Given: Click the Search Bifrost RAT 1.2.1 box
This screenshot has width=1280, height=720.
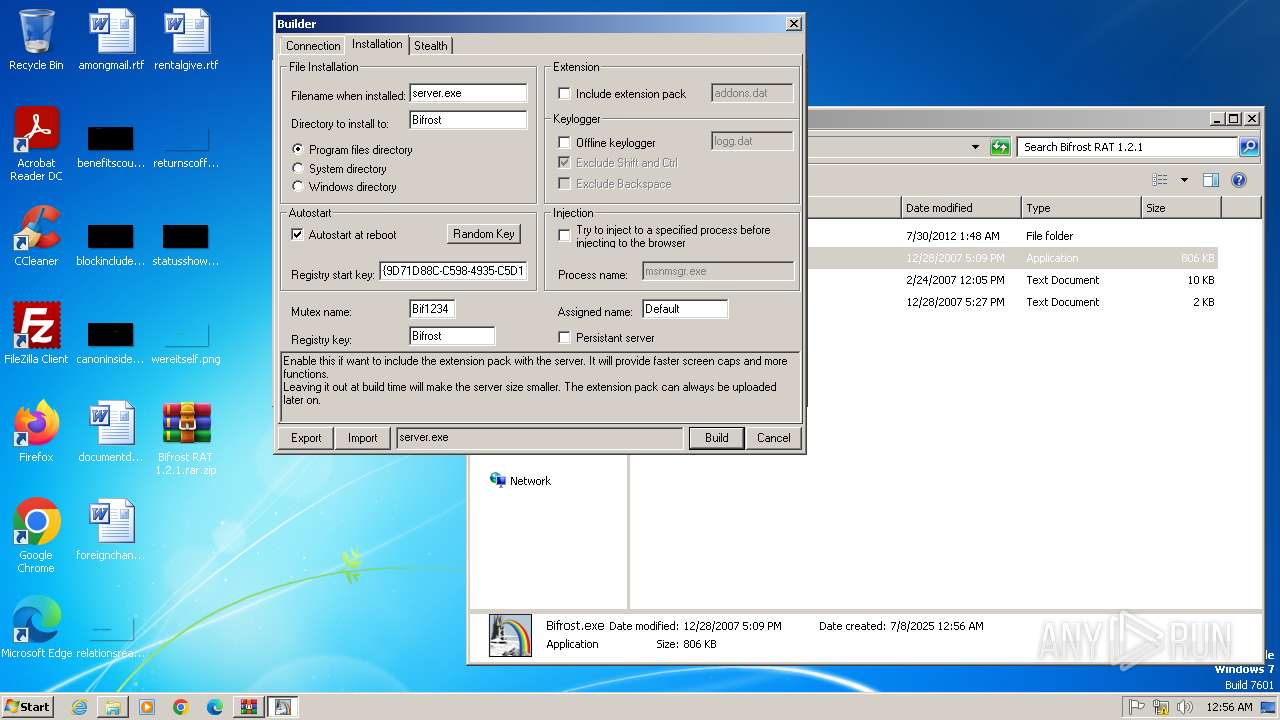Looking at the screenshot, I should [1127, 147].
